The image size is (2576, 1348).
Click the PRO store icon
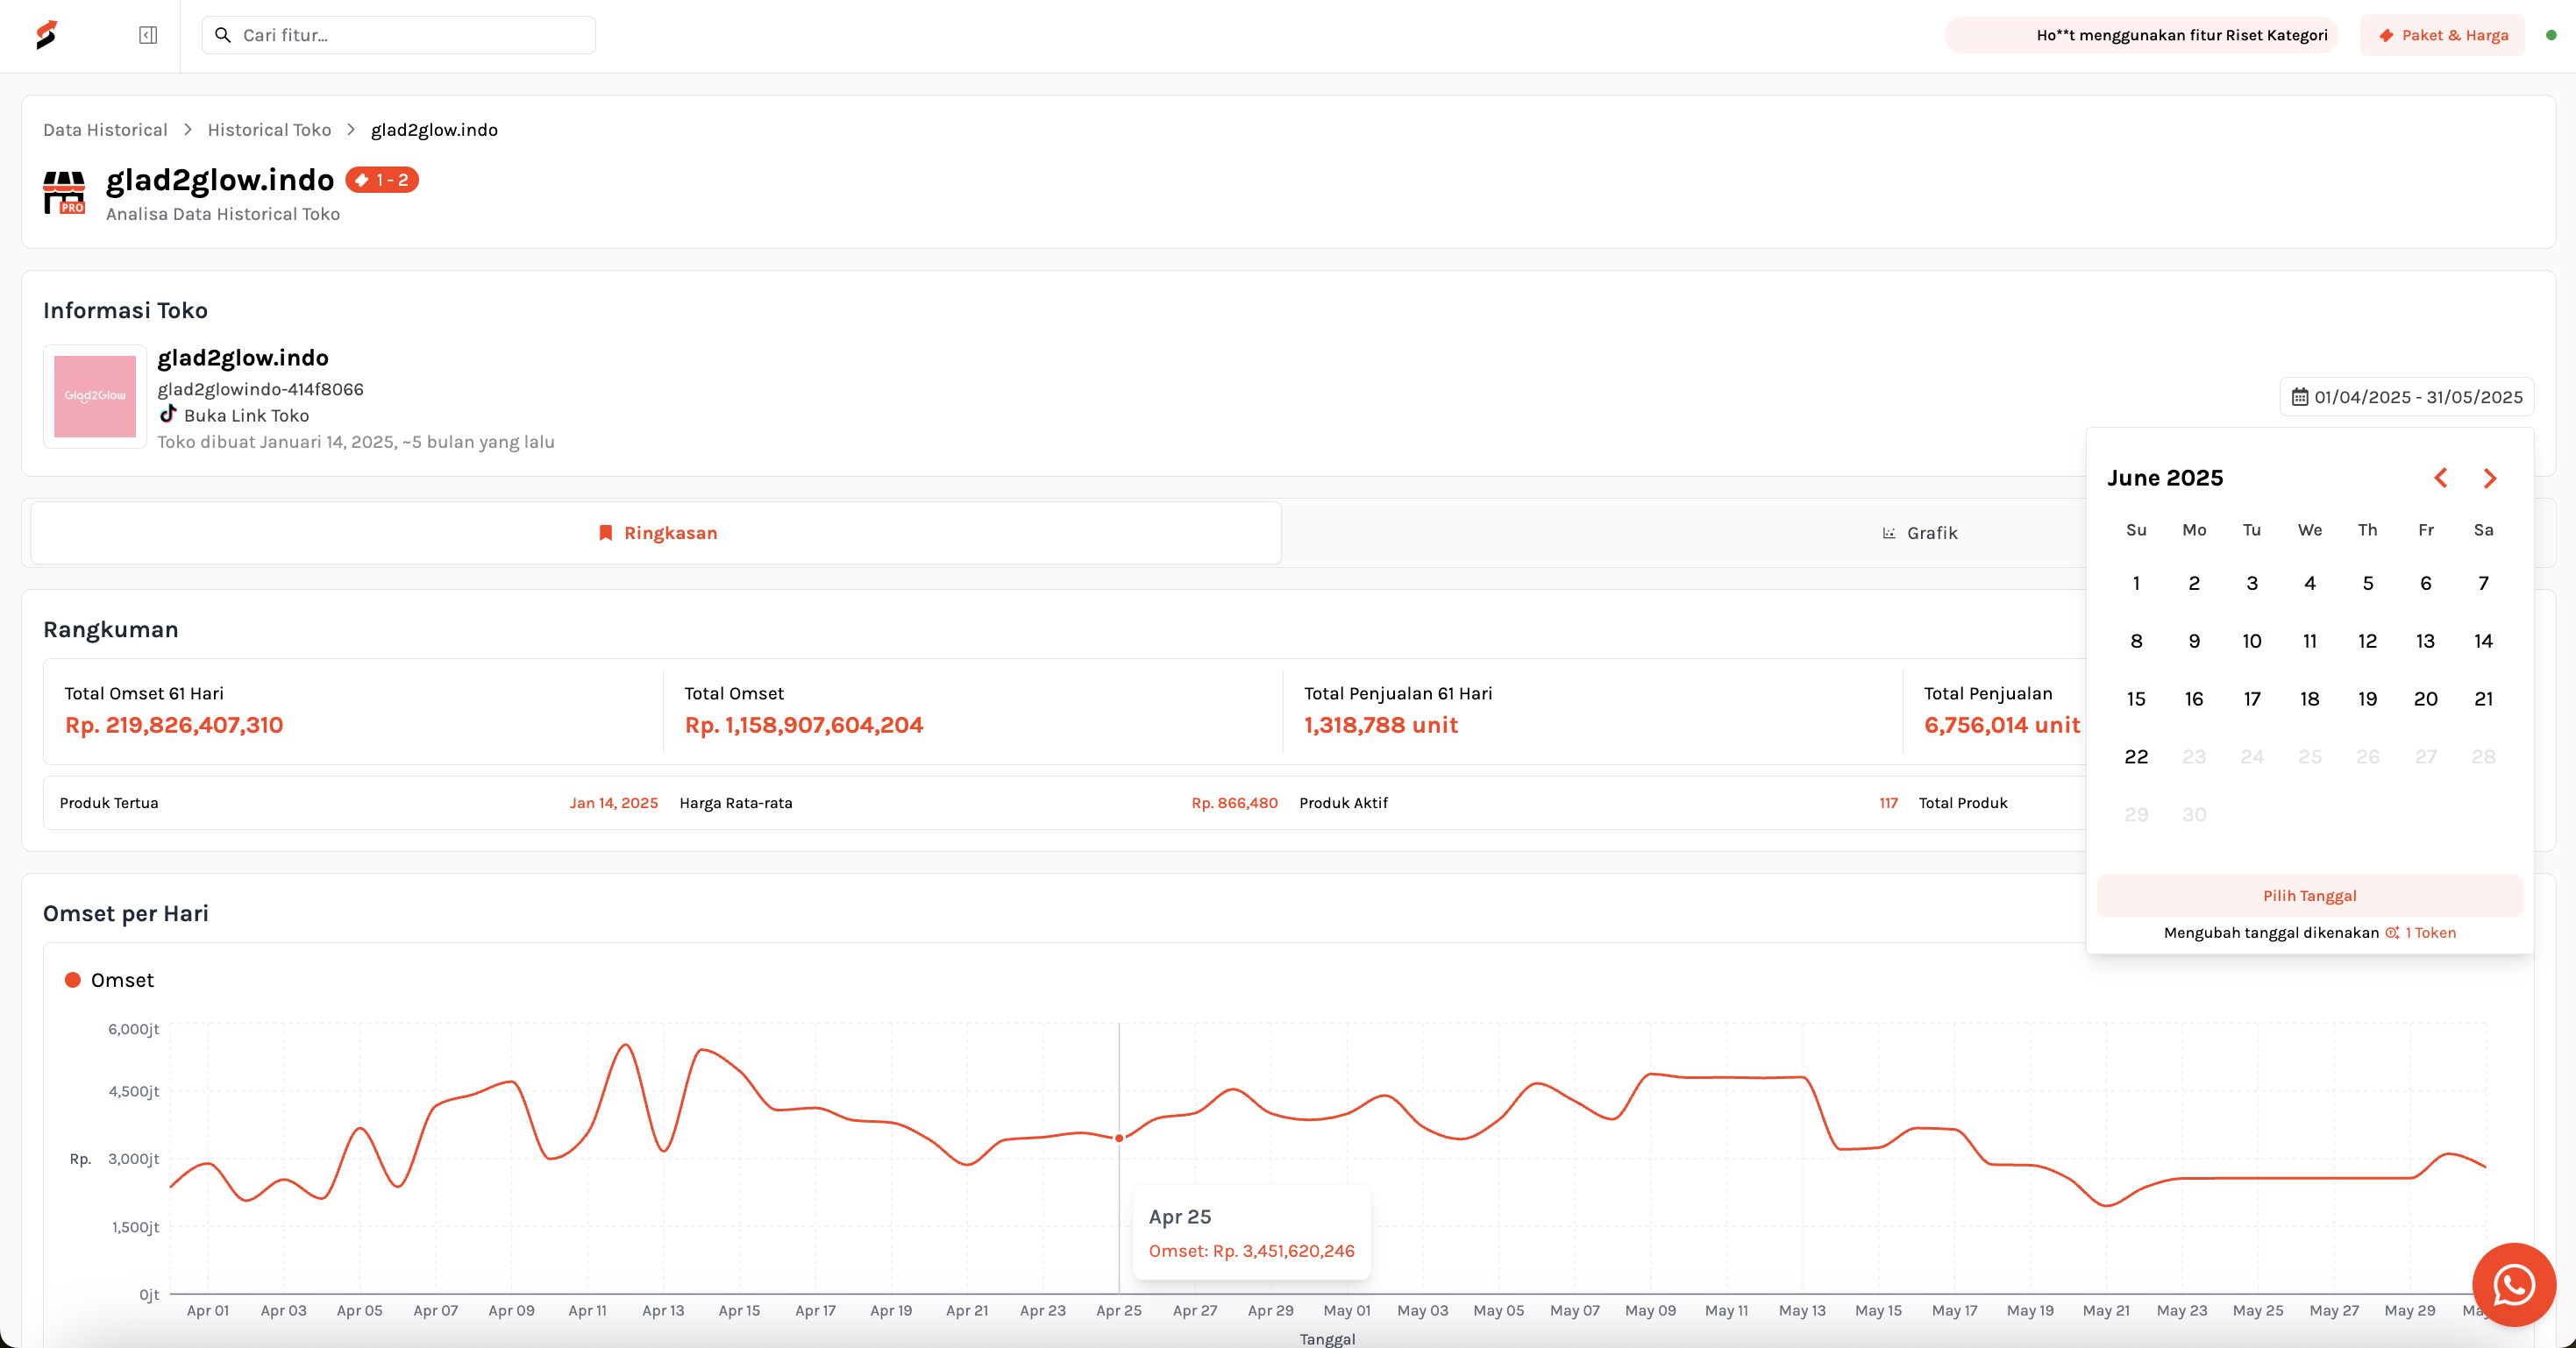[x=65, y=192]
